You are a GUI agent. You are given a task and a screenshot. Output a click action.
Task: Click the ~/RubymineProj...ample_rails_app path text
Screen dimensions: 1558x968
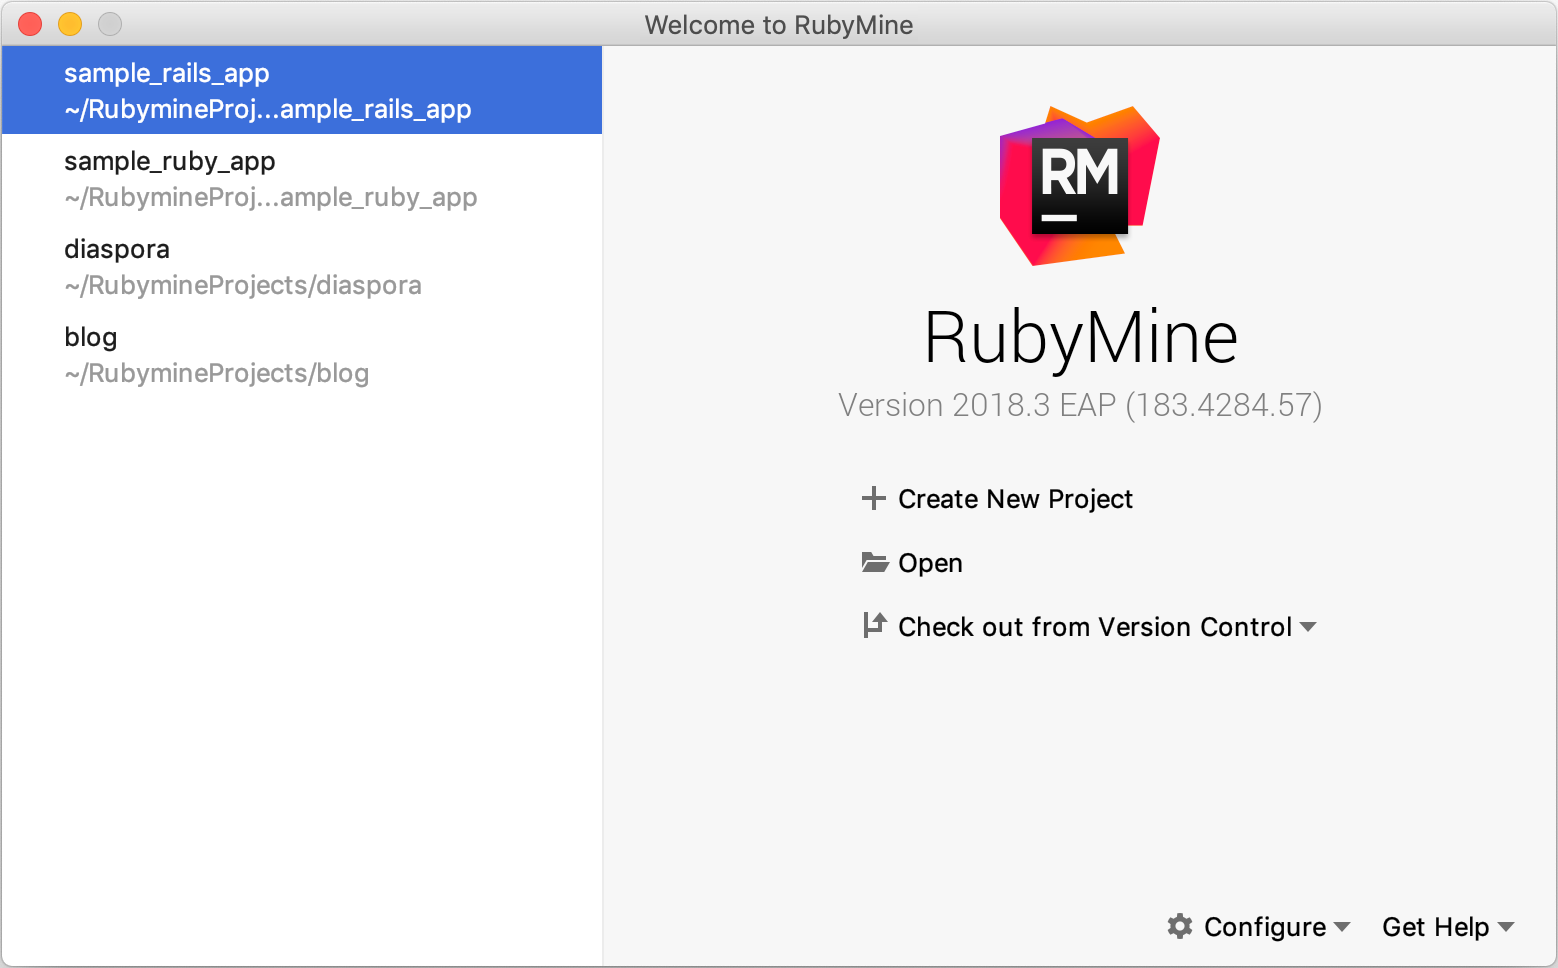click(x=268, y=110)
